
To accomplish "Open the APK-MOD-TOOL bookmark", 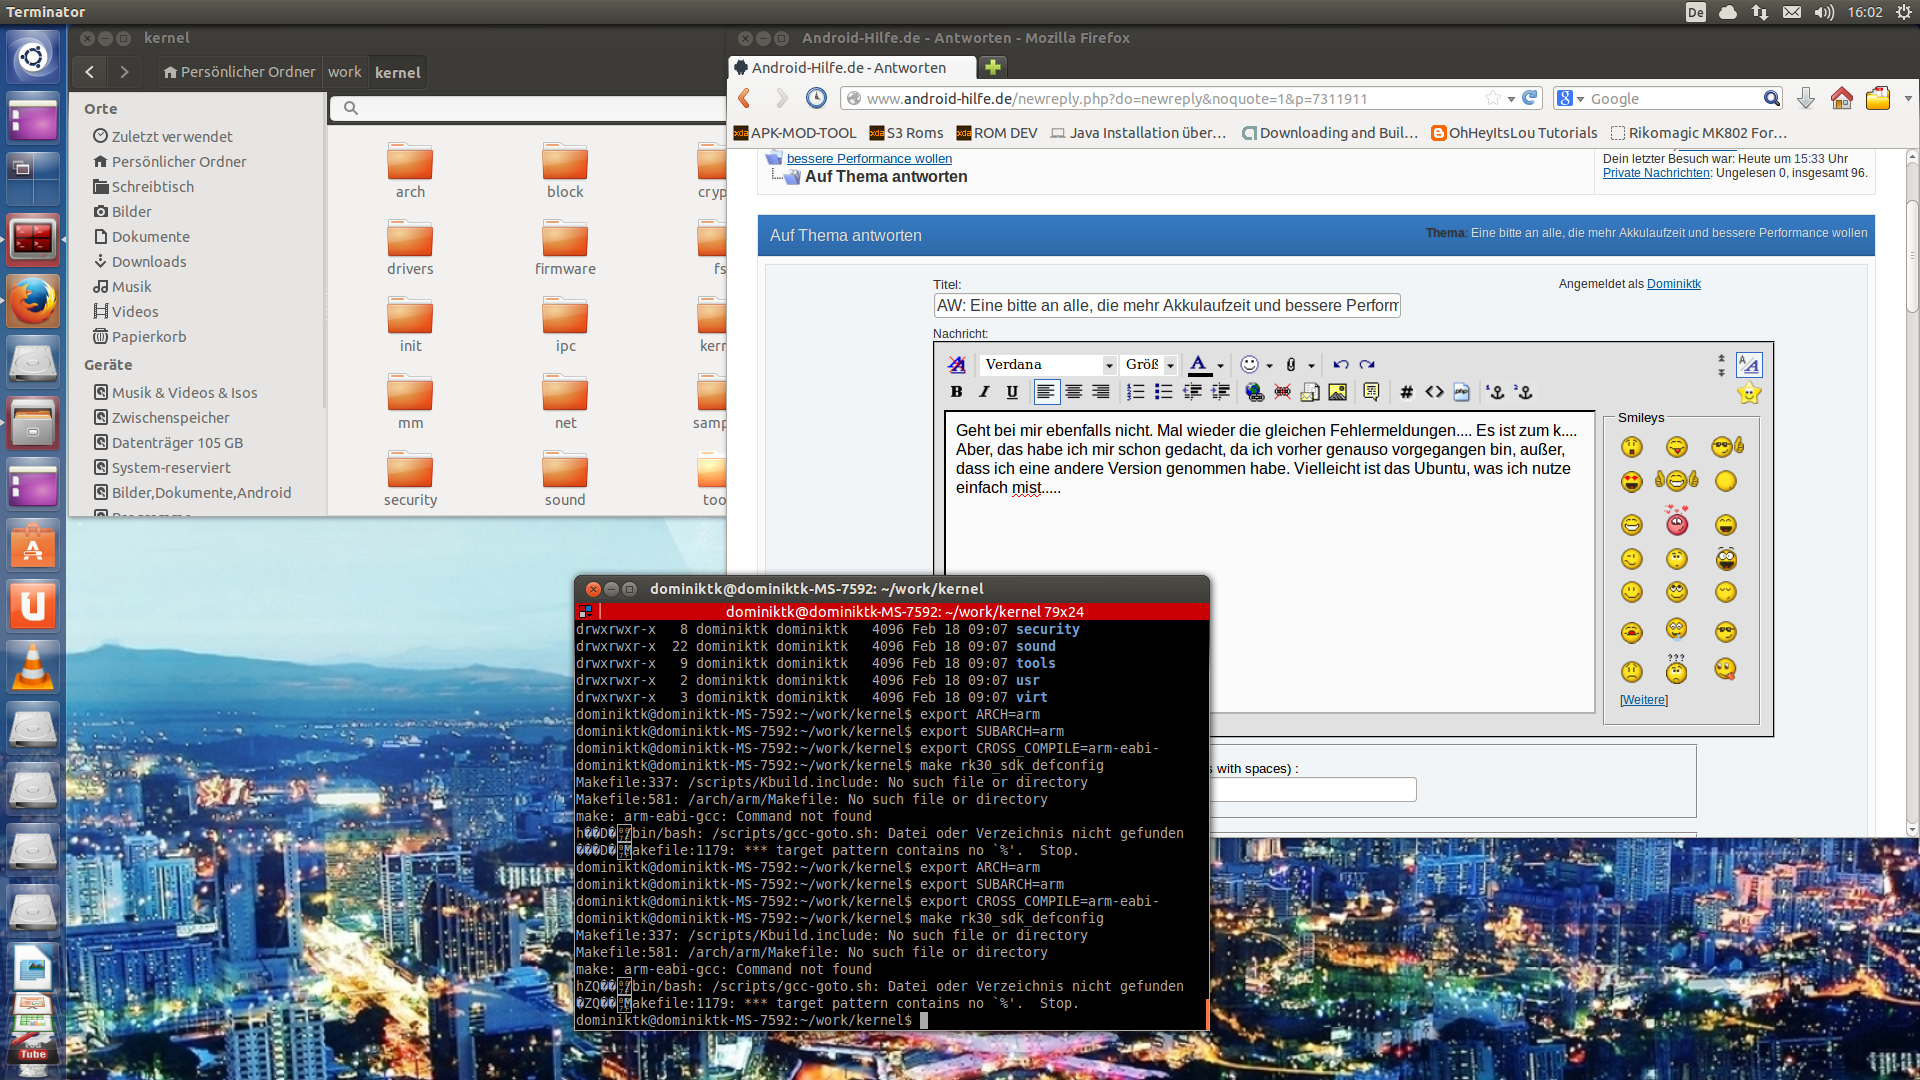I will (x=795, y=133).
